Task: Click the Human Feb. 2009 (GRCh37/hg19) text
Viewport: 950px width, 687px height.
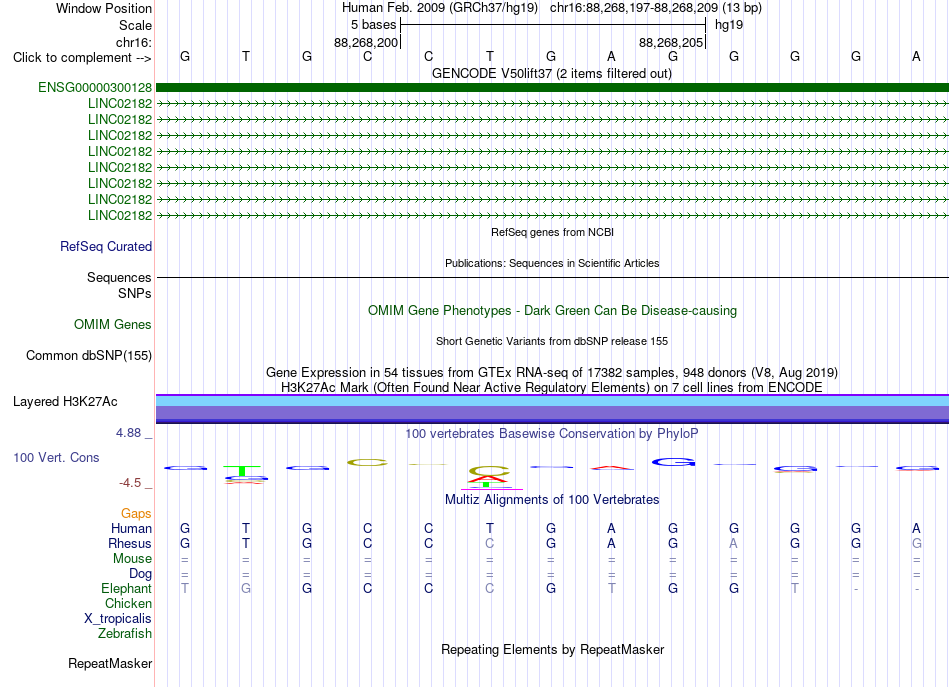Action: pyautogui.click(x=439, y=8)
